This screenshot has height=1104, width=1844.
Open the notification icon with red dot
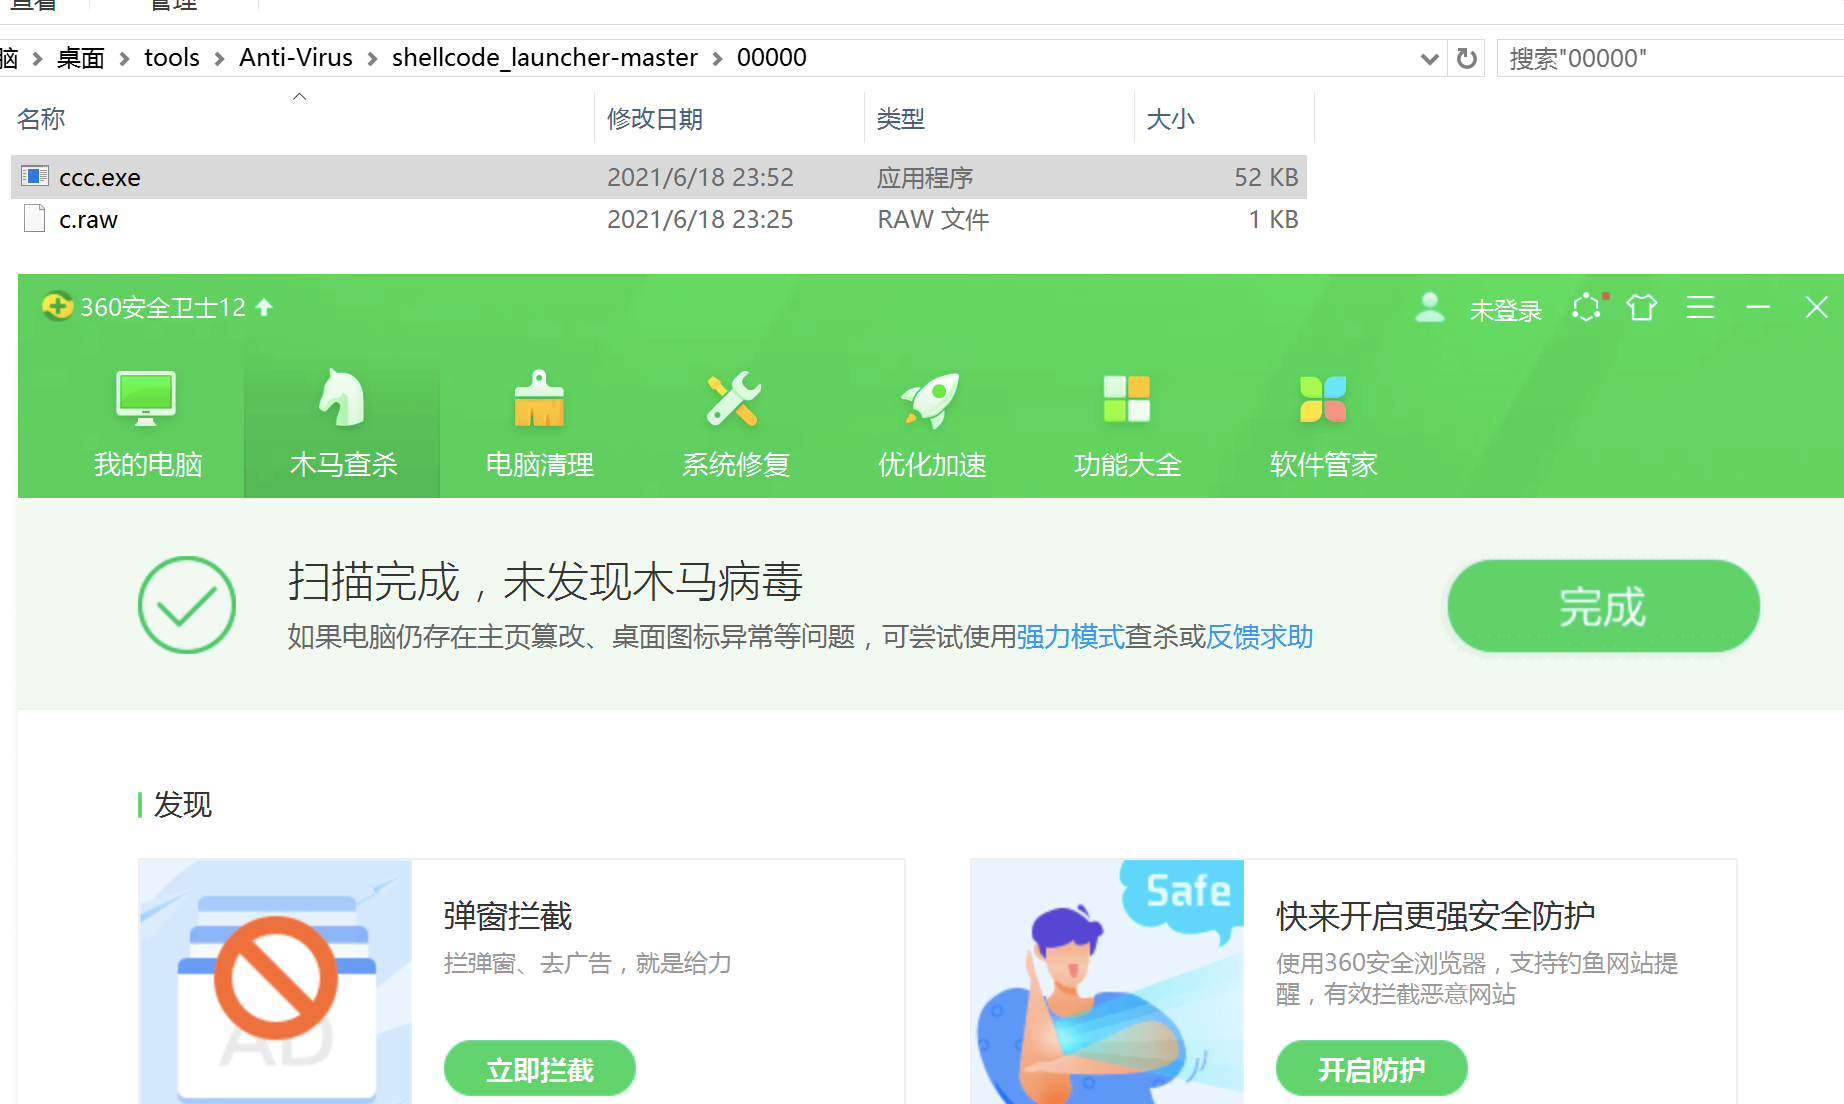pos(1587,307)
